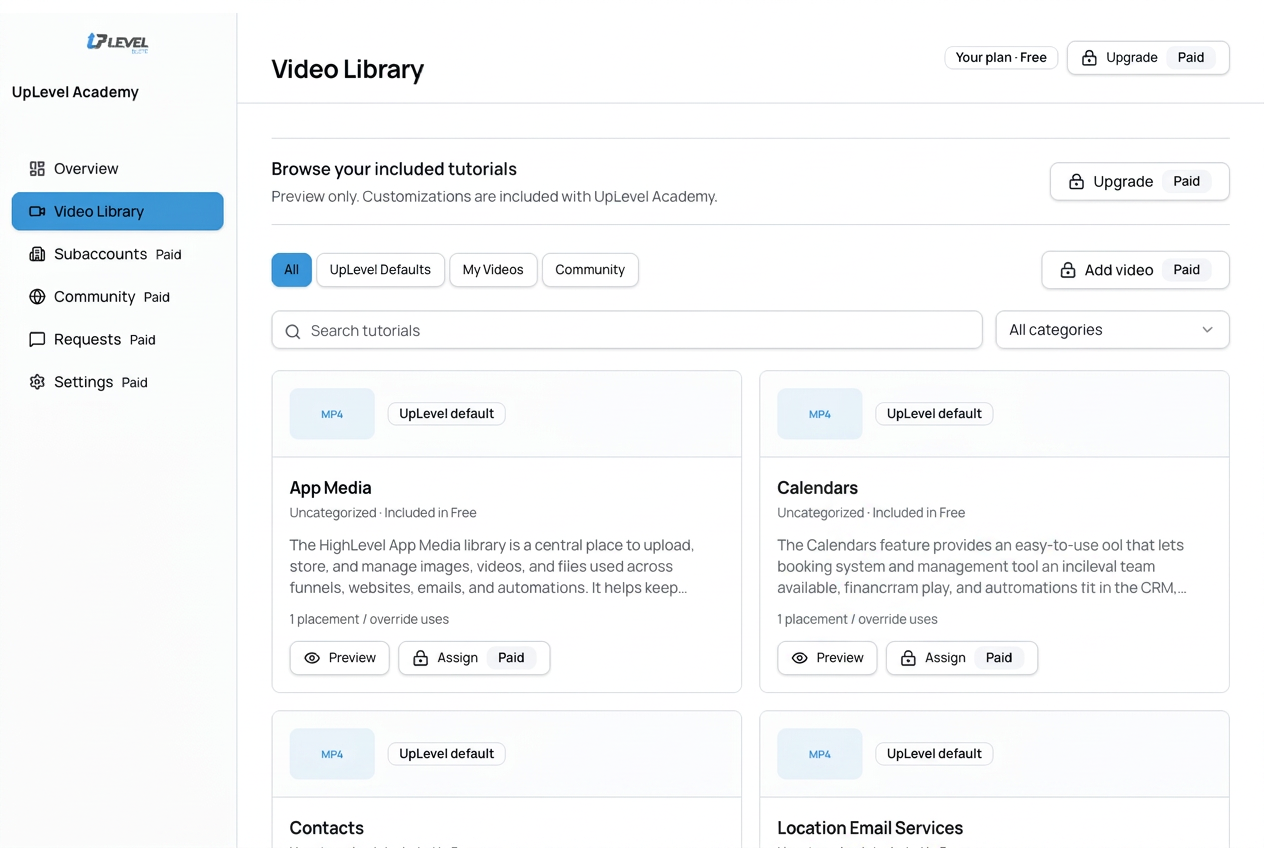The height and width of the screenshot is (848, 1264).
Task: Click the Subaccounts building icon
Action: coord(37,254)
